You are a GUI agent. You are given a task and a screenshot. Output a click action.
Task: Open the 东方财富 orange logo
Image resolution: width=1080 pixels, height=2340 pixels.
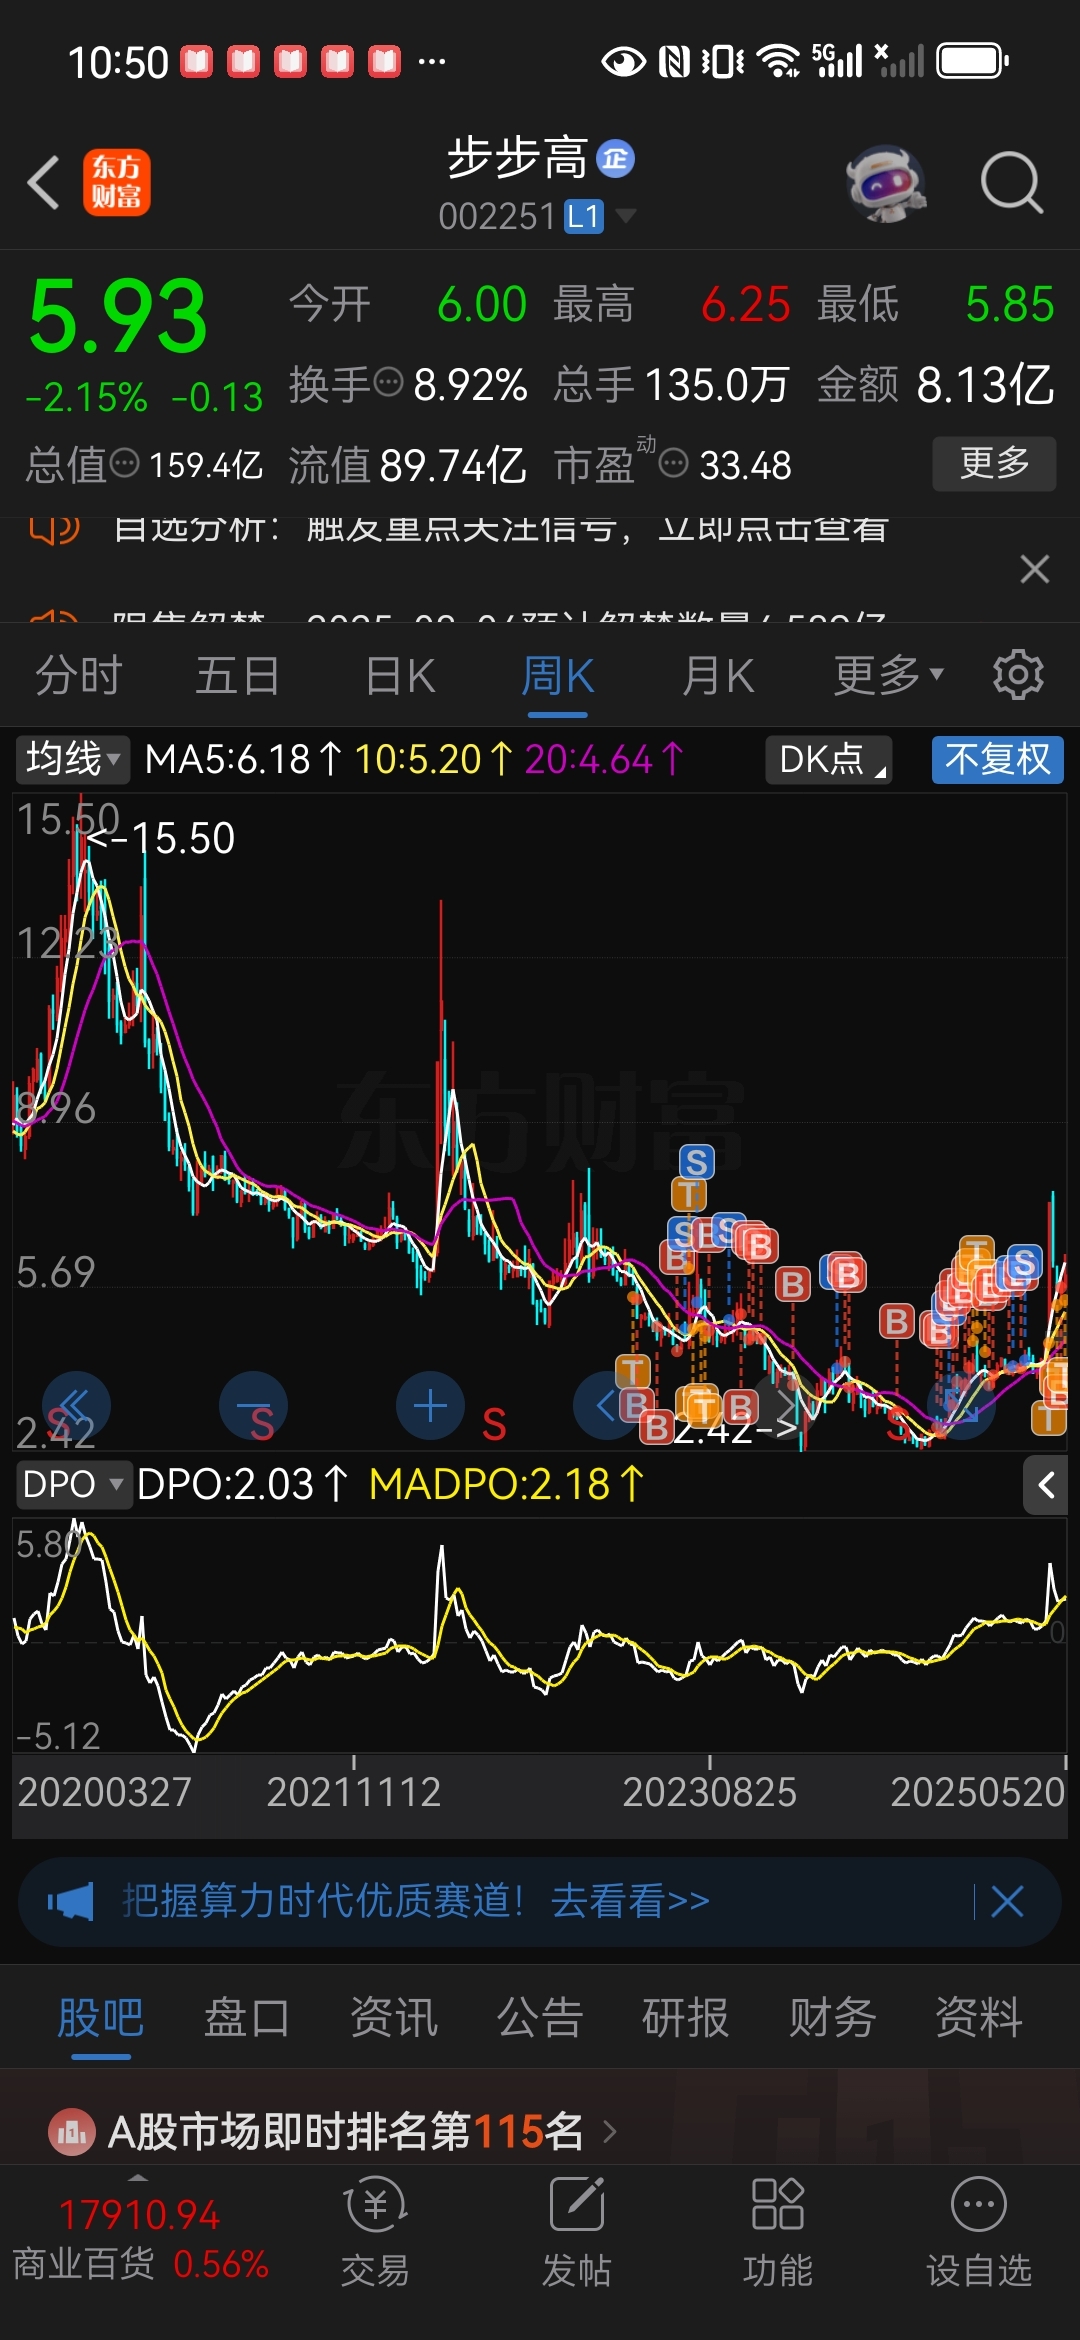[117, 183]
